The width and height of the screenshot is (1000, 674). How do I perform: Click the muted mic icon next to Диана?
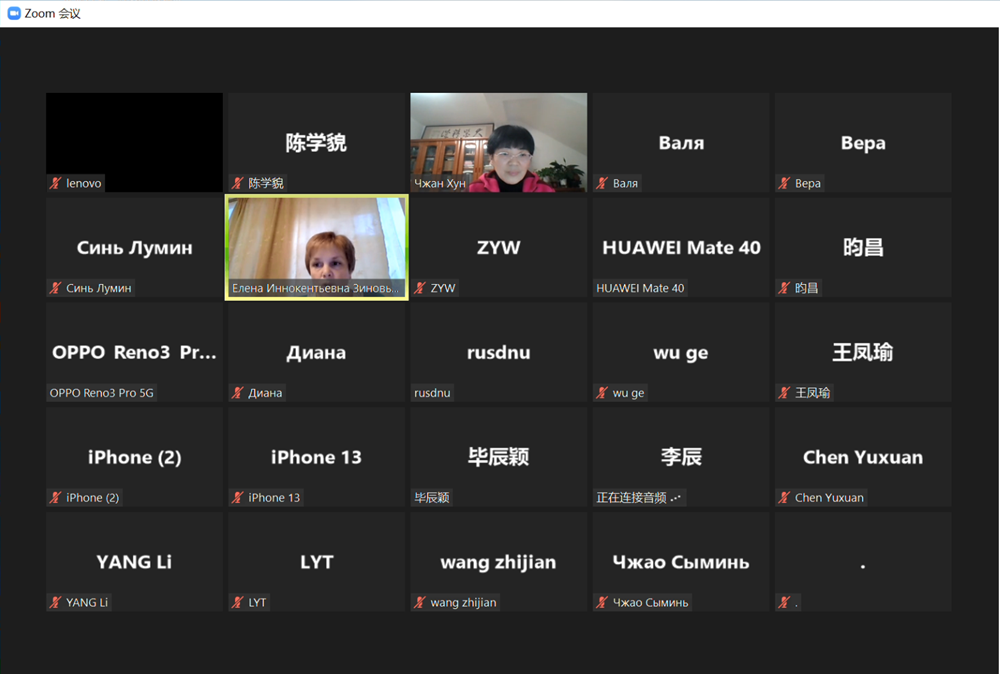(x=238, y=393)
